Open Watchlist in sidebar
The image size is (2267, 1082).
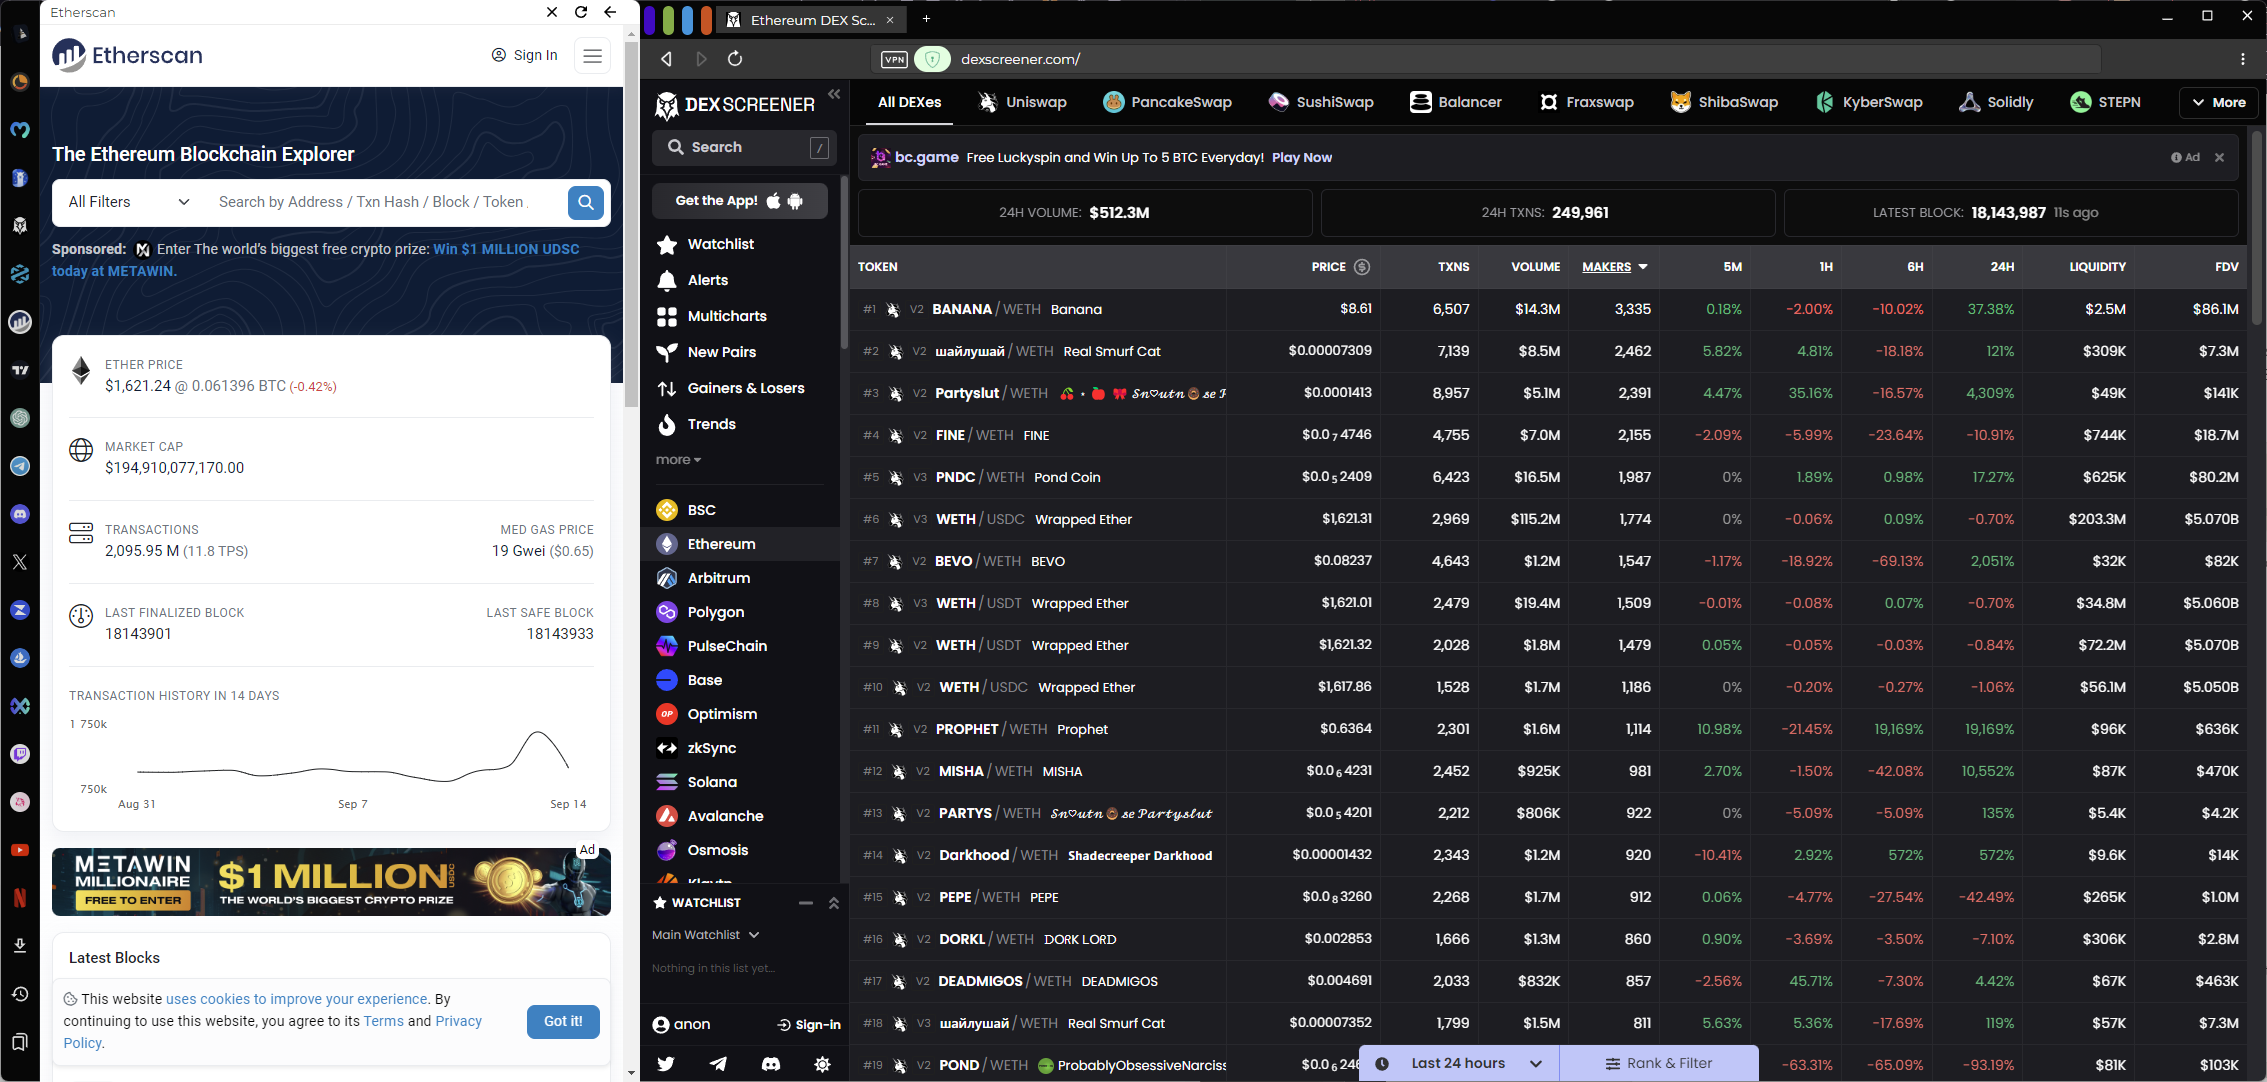click(720, 244)
